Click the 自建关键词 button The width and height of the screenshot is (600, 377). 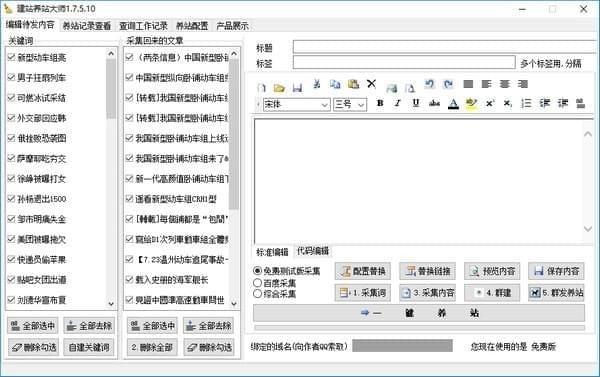pos(89,347)
